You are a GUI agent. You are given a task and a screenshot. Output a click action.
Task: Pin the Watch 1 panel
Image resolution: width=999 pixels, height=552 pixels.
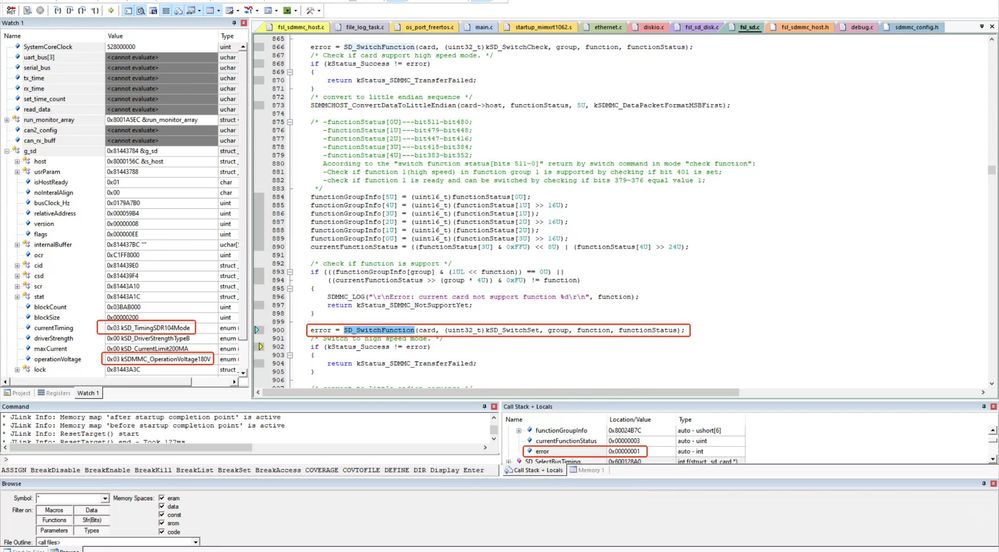click(x=234, y=23)
